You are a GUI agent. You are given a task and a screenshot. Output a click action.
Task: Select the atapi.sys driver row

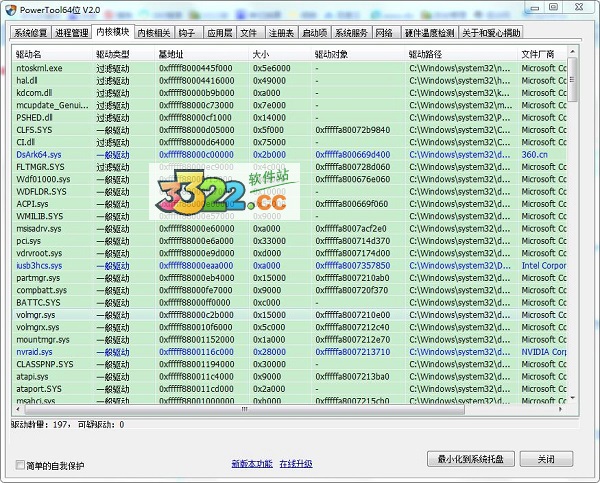pyautogui.click(x=290, y=376)
